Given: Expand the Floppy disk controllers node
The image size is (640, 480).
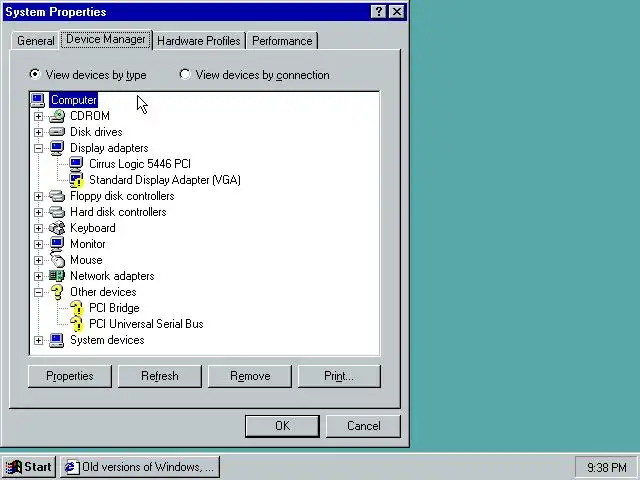Looking at the screenshot, I should (38, 196).
